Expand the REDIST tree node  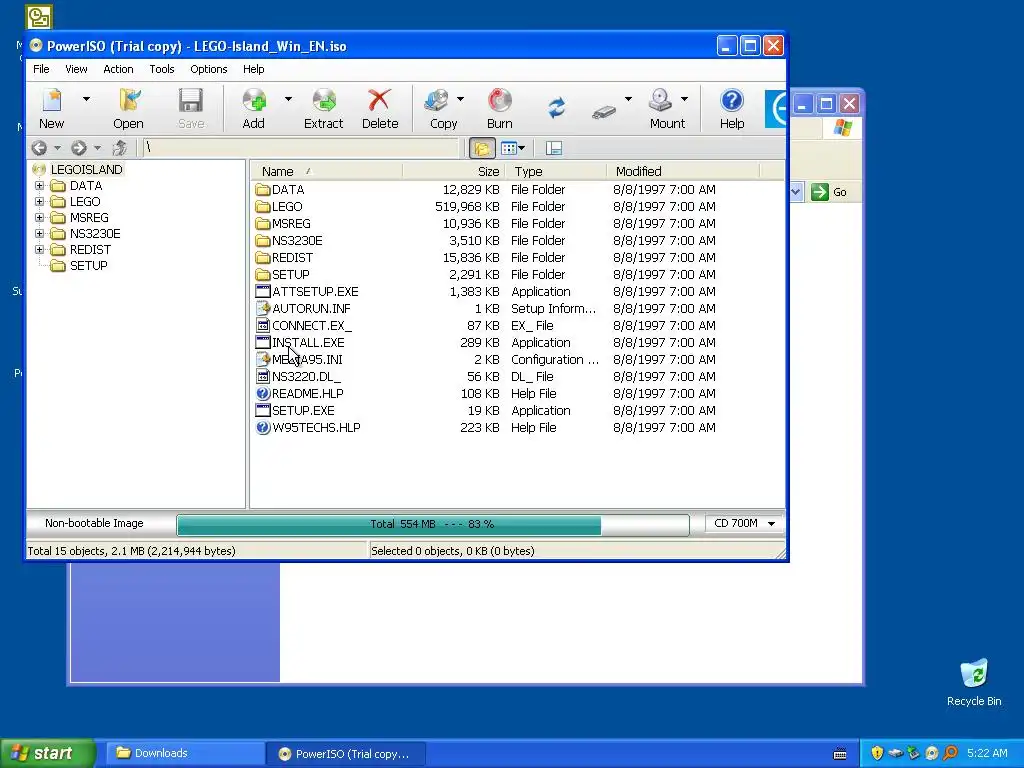(x=39, y=249)
